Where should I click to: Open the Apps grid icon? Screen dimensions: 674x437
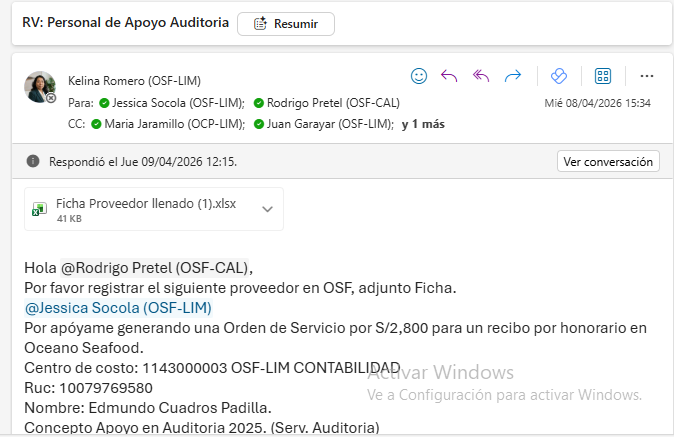[x=603, y=76]
